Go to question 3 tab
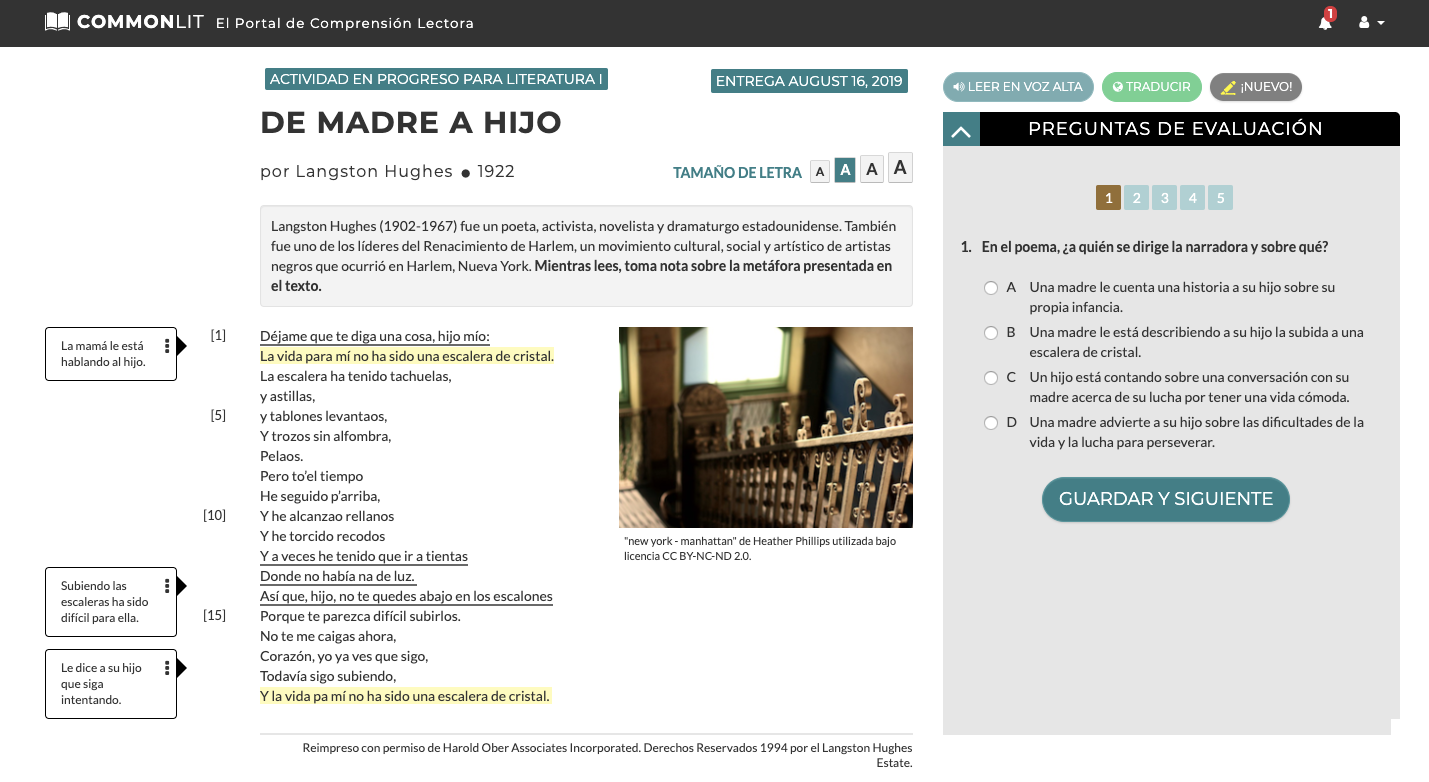 tap(1164, 198)
